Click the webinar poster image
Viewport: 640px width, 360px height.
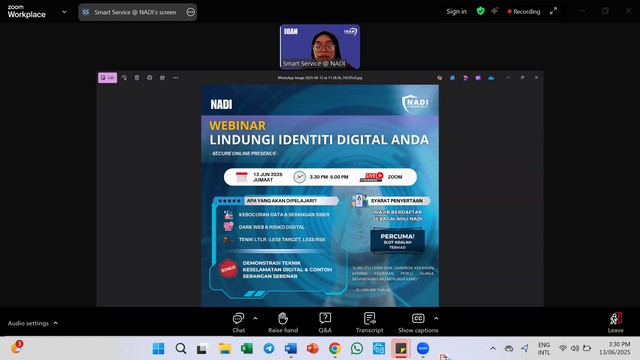[x=320, y=196]
